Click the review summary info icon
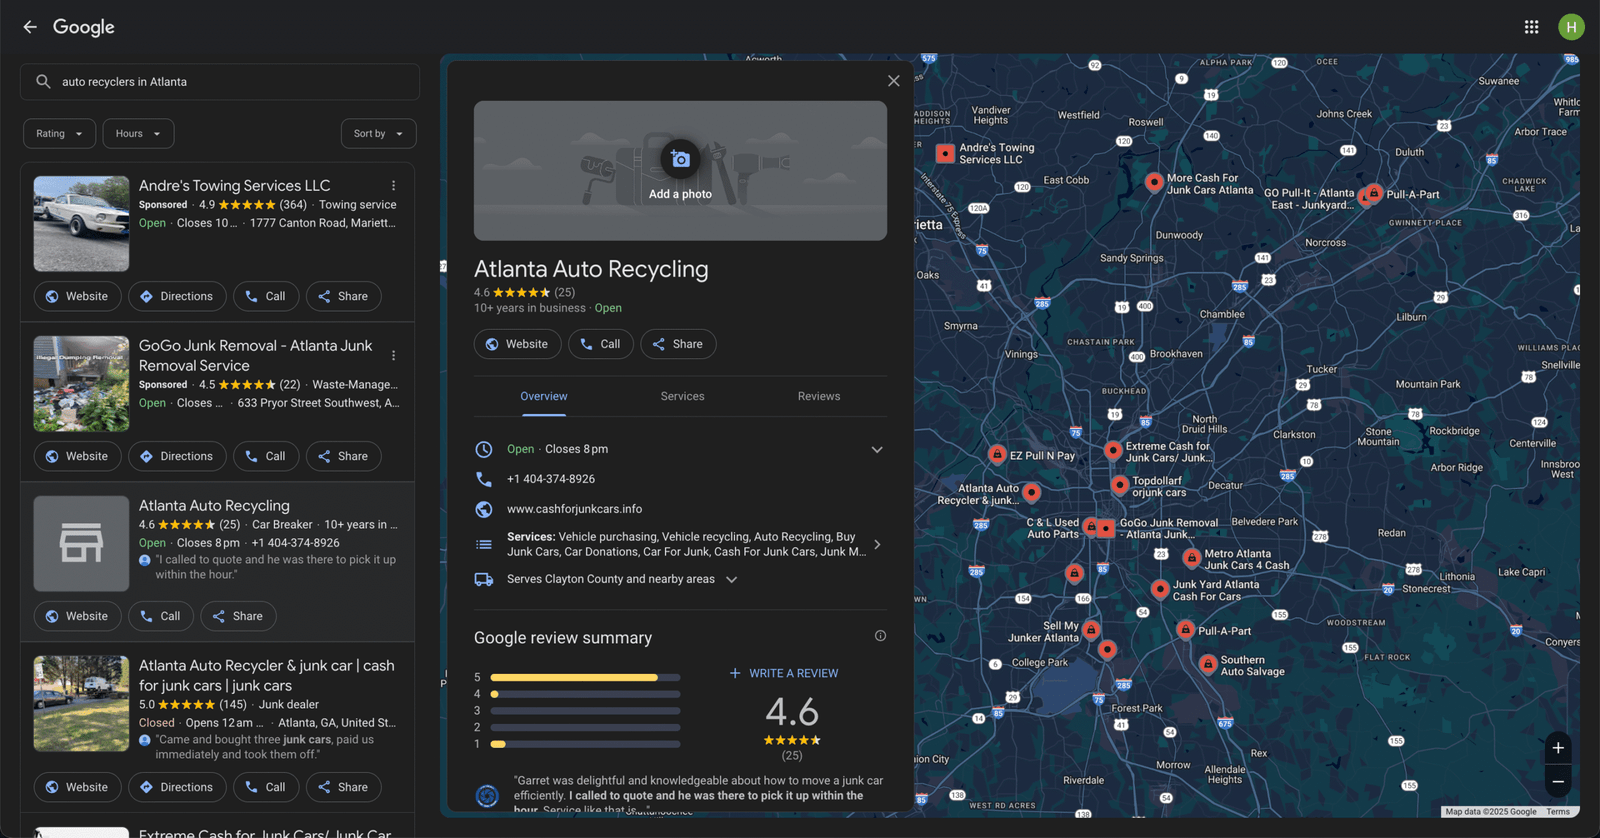 click(880, 636)
